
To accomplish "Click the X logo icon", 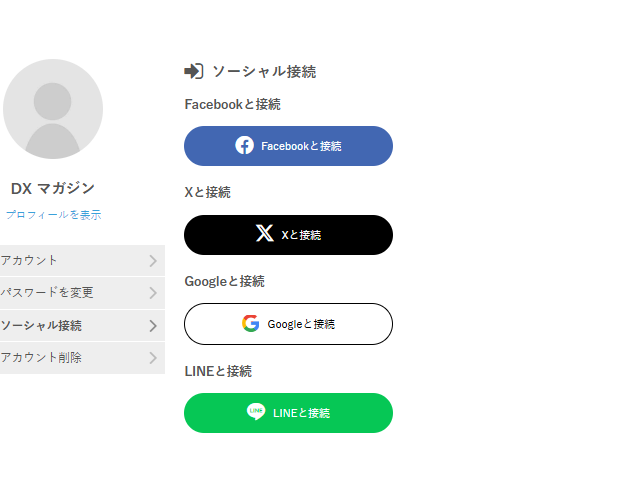I will tap(264, 234).
